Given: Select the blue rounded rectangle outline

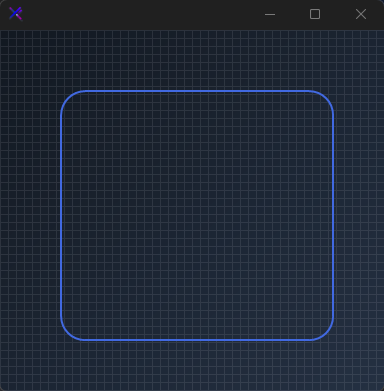Looking at the screenshot, I should 197,216.
